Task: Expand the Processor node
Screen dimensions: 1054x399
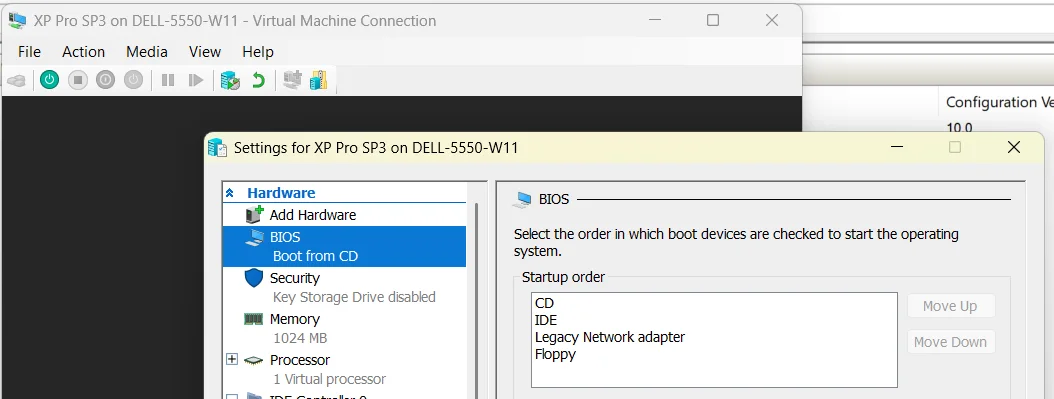Action: (x=232, y=359)
